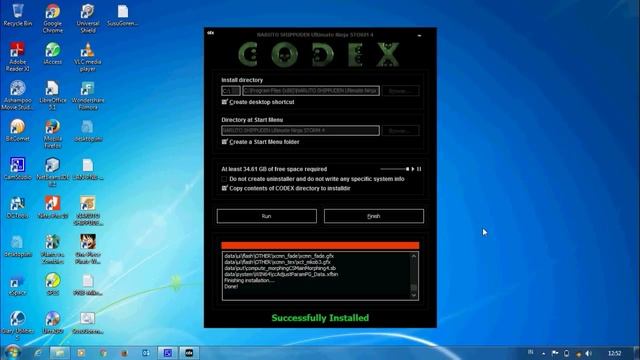Click the Run button in the installer

tap(267, 216)
